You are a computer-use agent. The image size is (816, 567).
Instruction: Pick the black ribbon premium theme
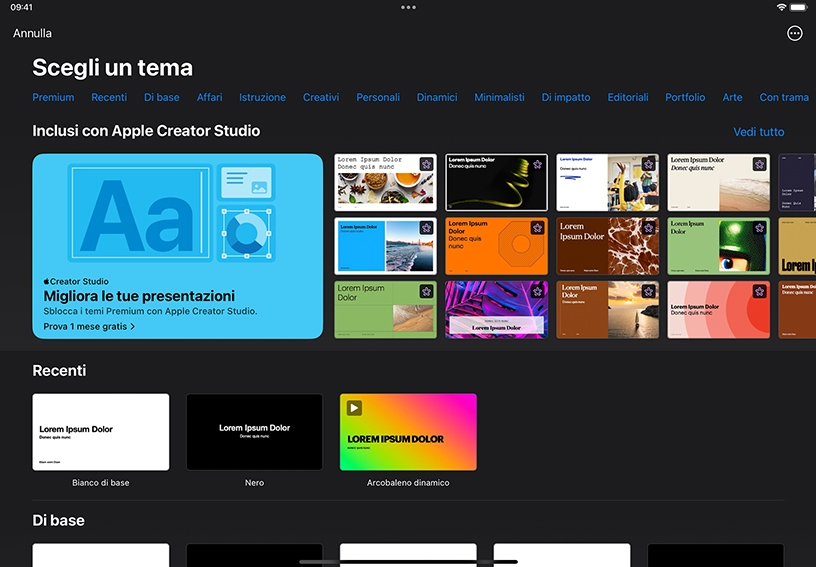tap(496, 182)
